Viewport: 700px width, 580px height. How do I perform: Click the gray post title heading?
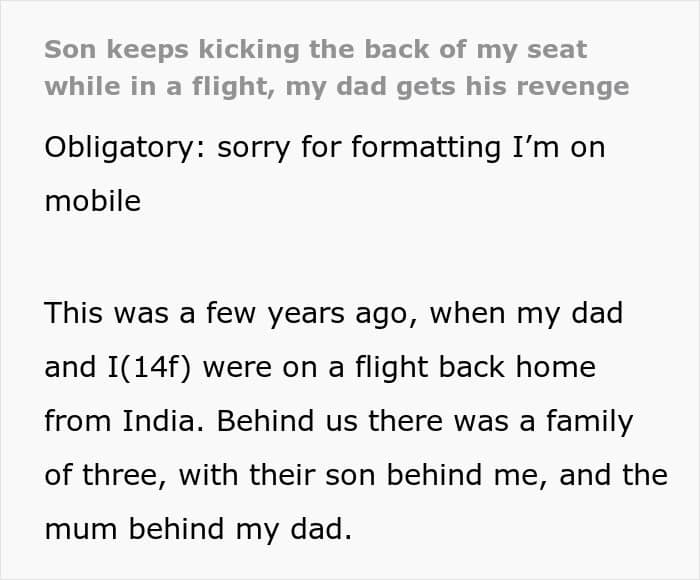(x=336, y=67)
